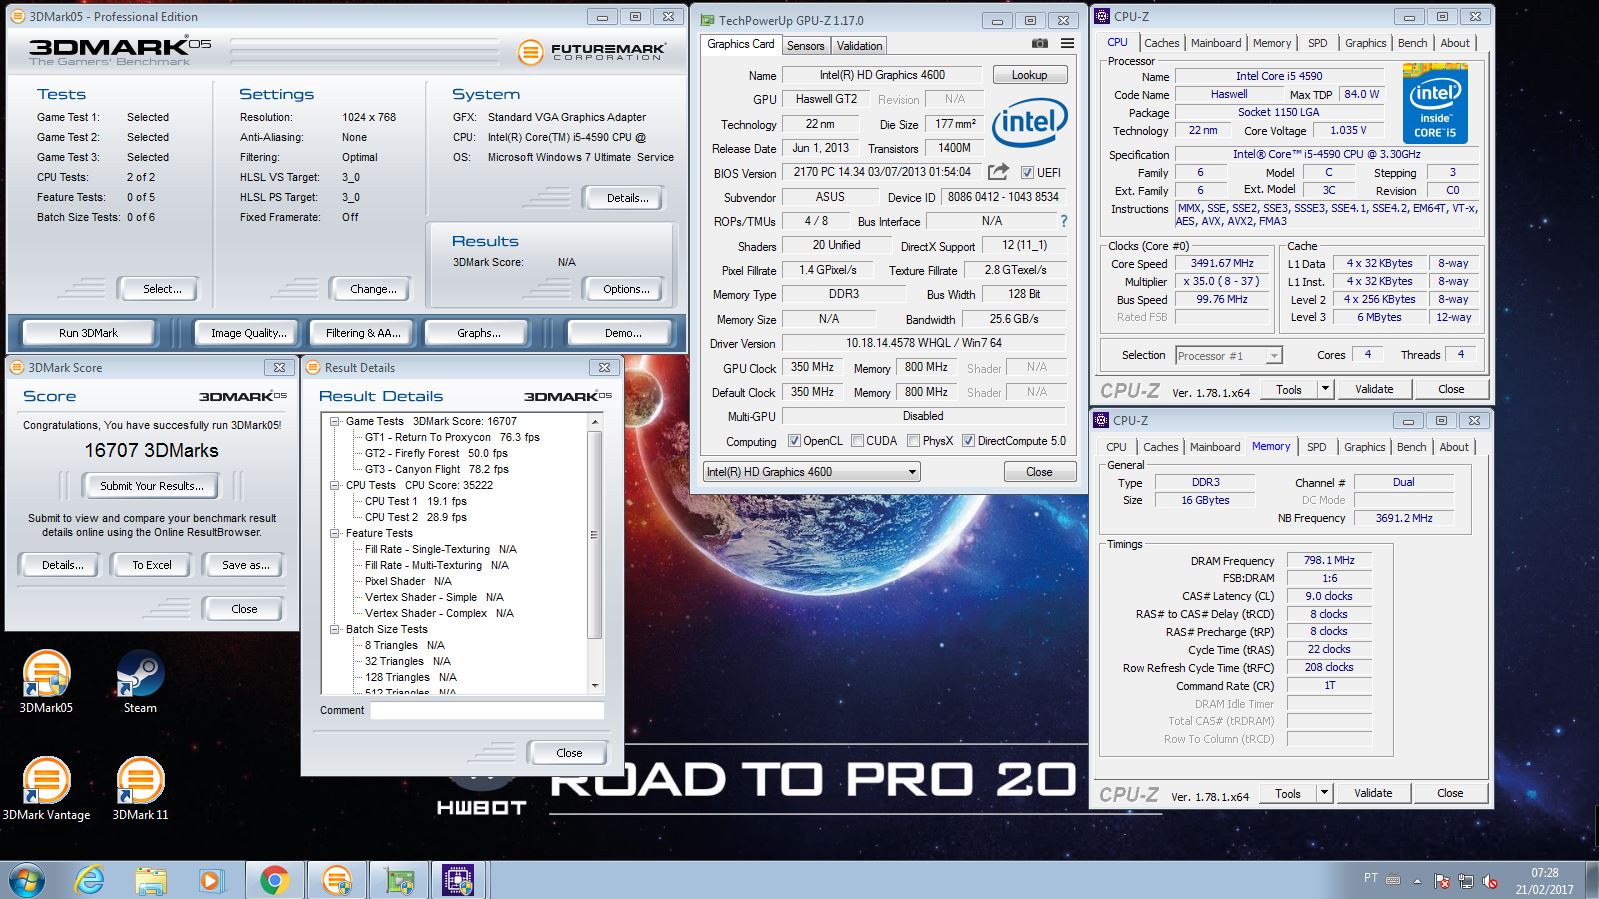Open the 3DMark Vantage desktop shortcut

click(46, 790)
